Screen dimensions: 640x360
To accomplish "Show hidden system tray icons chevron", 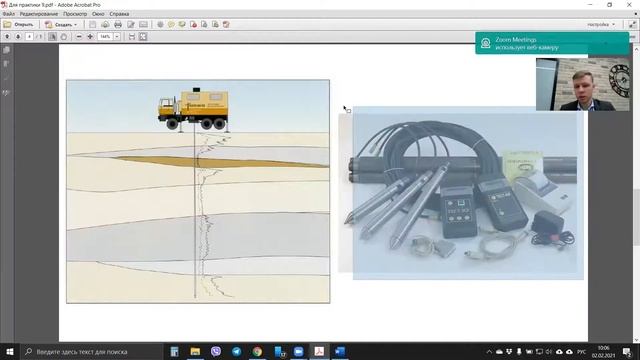I will pyautogui.click(x=489, y=351).
